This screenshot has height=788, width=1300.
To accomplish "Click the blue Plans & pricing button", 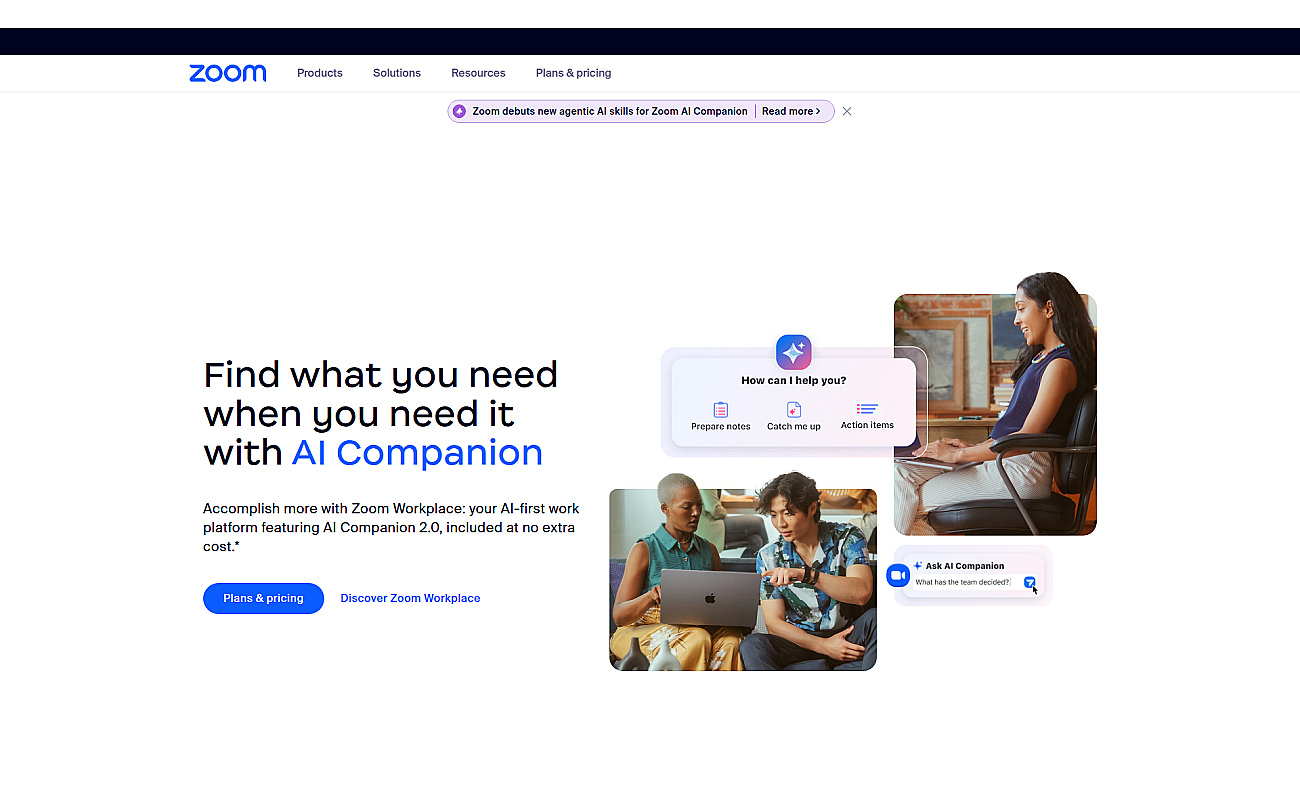I will click(x=264, y=598).
